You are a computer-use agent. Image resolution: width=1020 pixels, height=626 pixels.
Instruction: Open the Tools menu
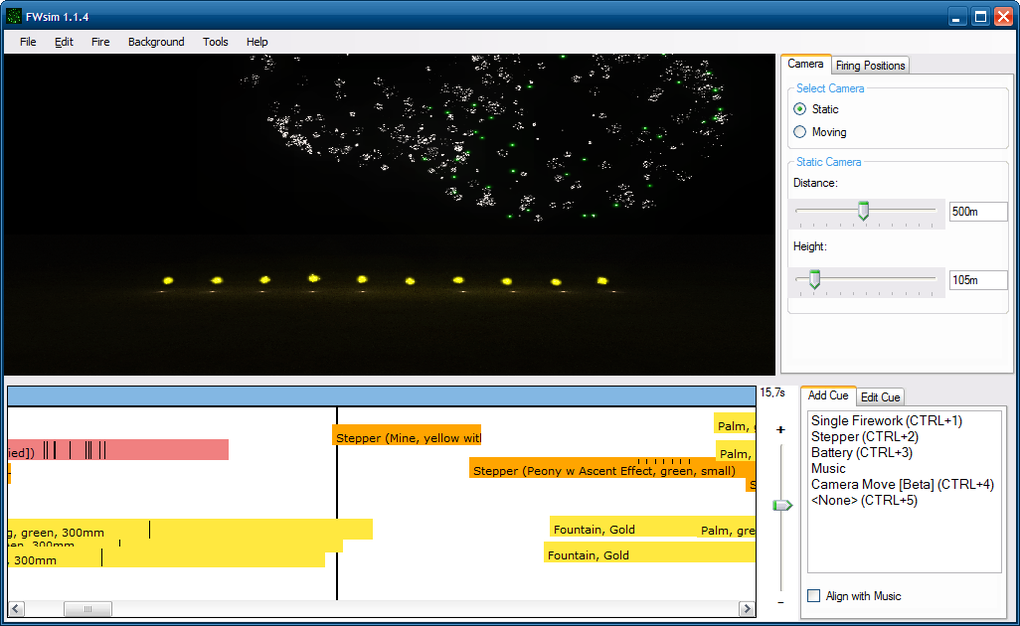tap(215, 42)
